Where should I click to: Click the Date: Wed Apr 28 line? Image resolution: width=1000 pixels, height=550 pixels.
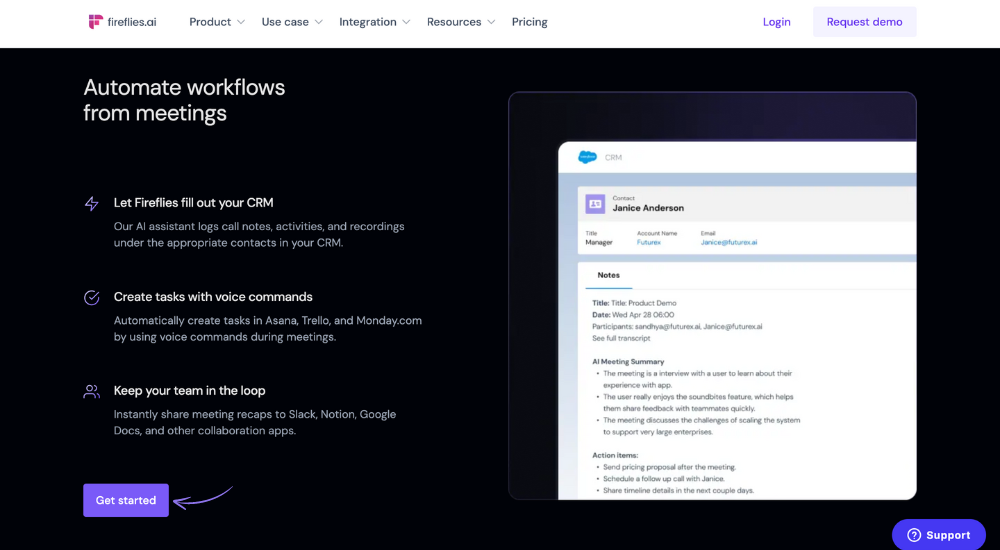coord(633,315)
